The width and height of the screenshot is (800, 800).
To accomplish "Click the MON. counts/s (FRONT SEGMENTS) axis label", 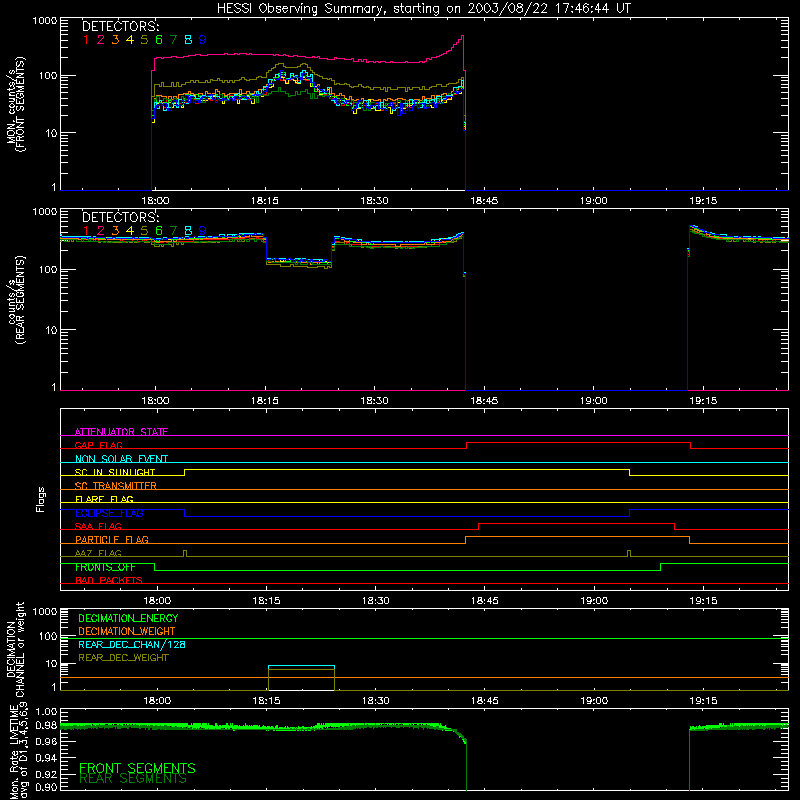I will click(x=16, y=104).
